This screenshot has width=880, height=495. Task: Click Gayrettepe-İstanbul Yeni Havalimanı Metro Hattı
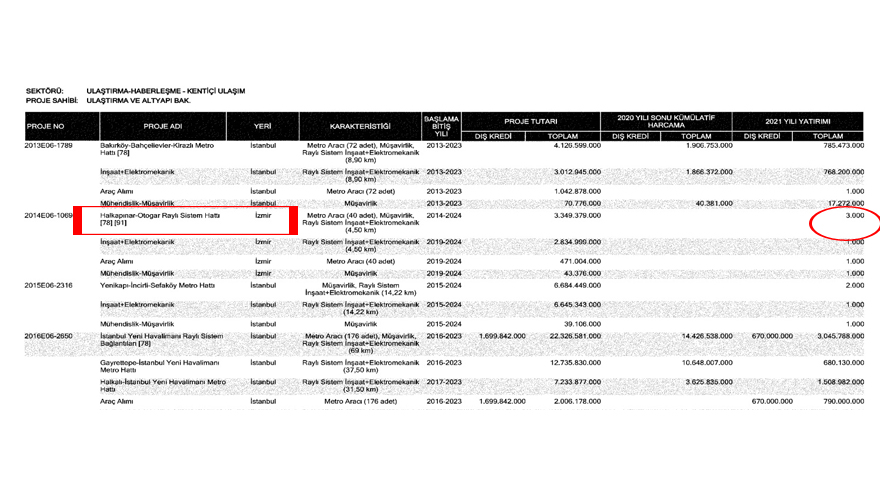(157, 366)
